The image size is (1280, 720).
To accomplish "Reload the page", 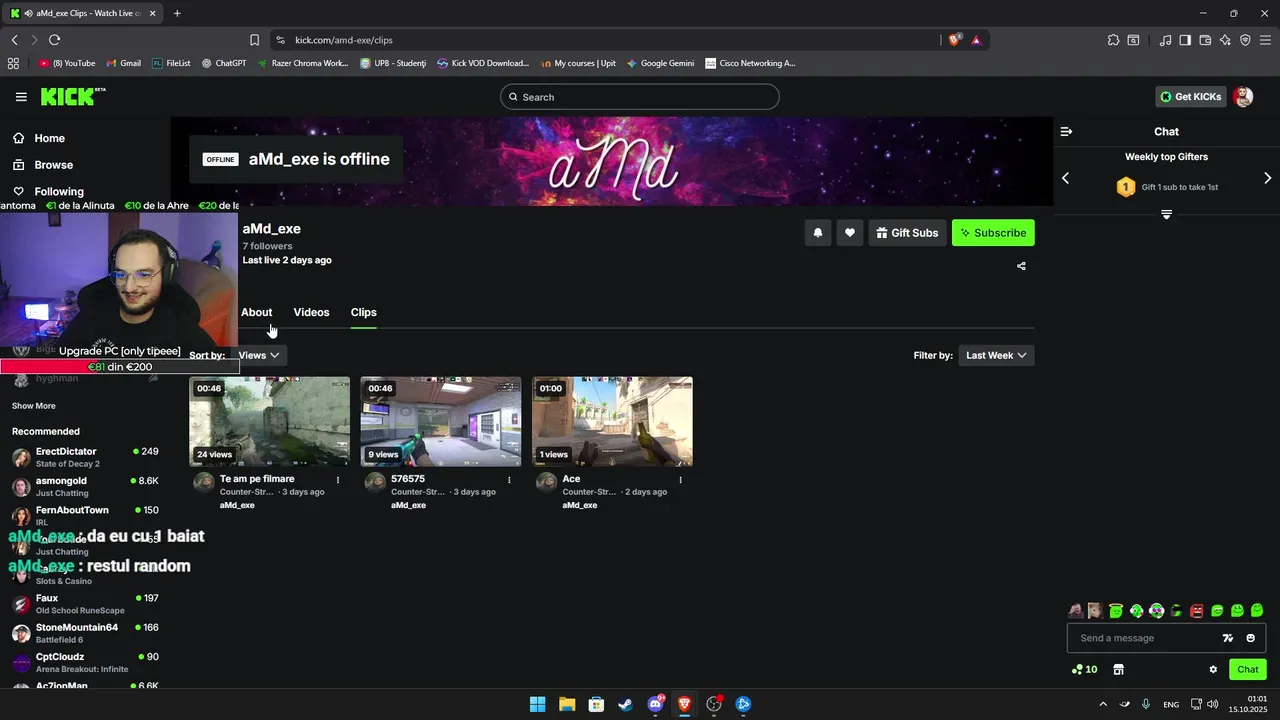I will coord(54,40).
